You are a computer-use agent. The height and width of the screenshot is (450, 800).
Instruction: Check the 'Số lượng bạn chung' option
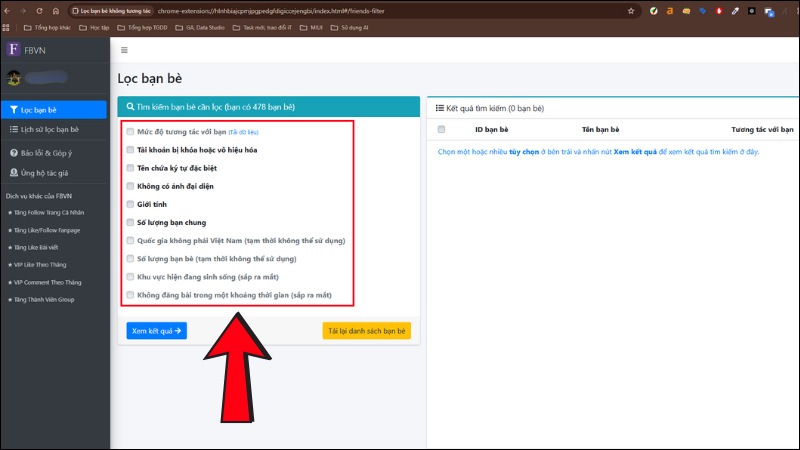click(x=130, y=222)
